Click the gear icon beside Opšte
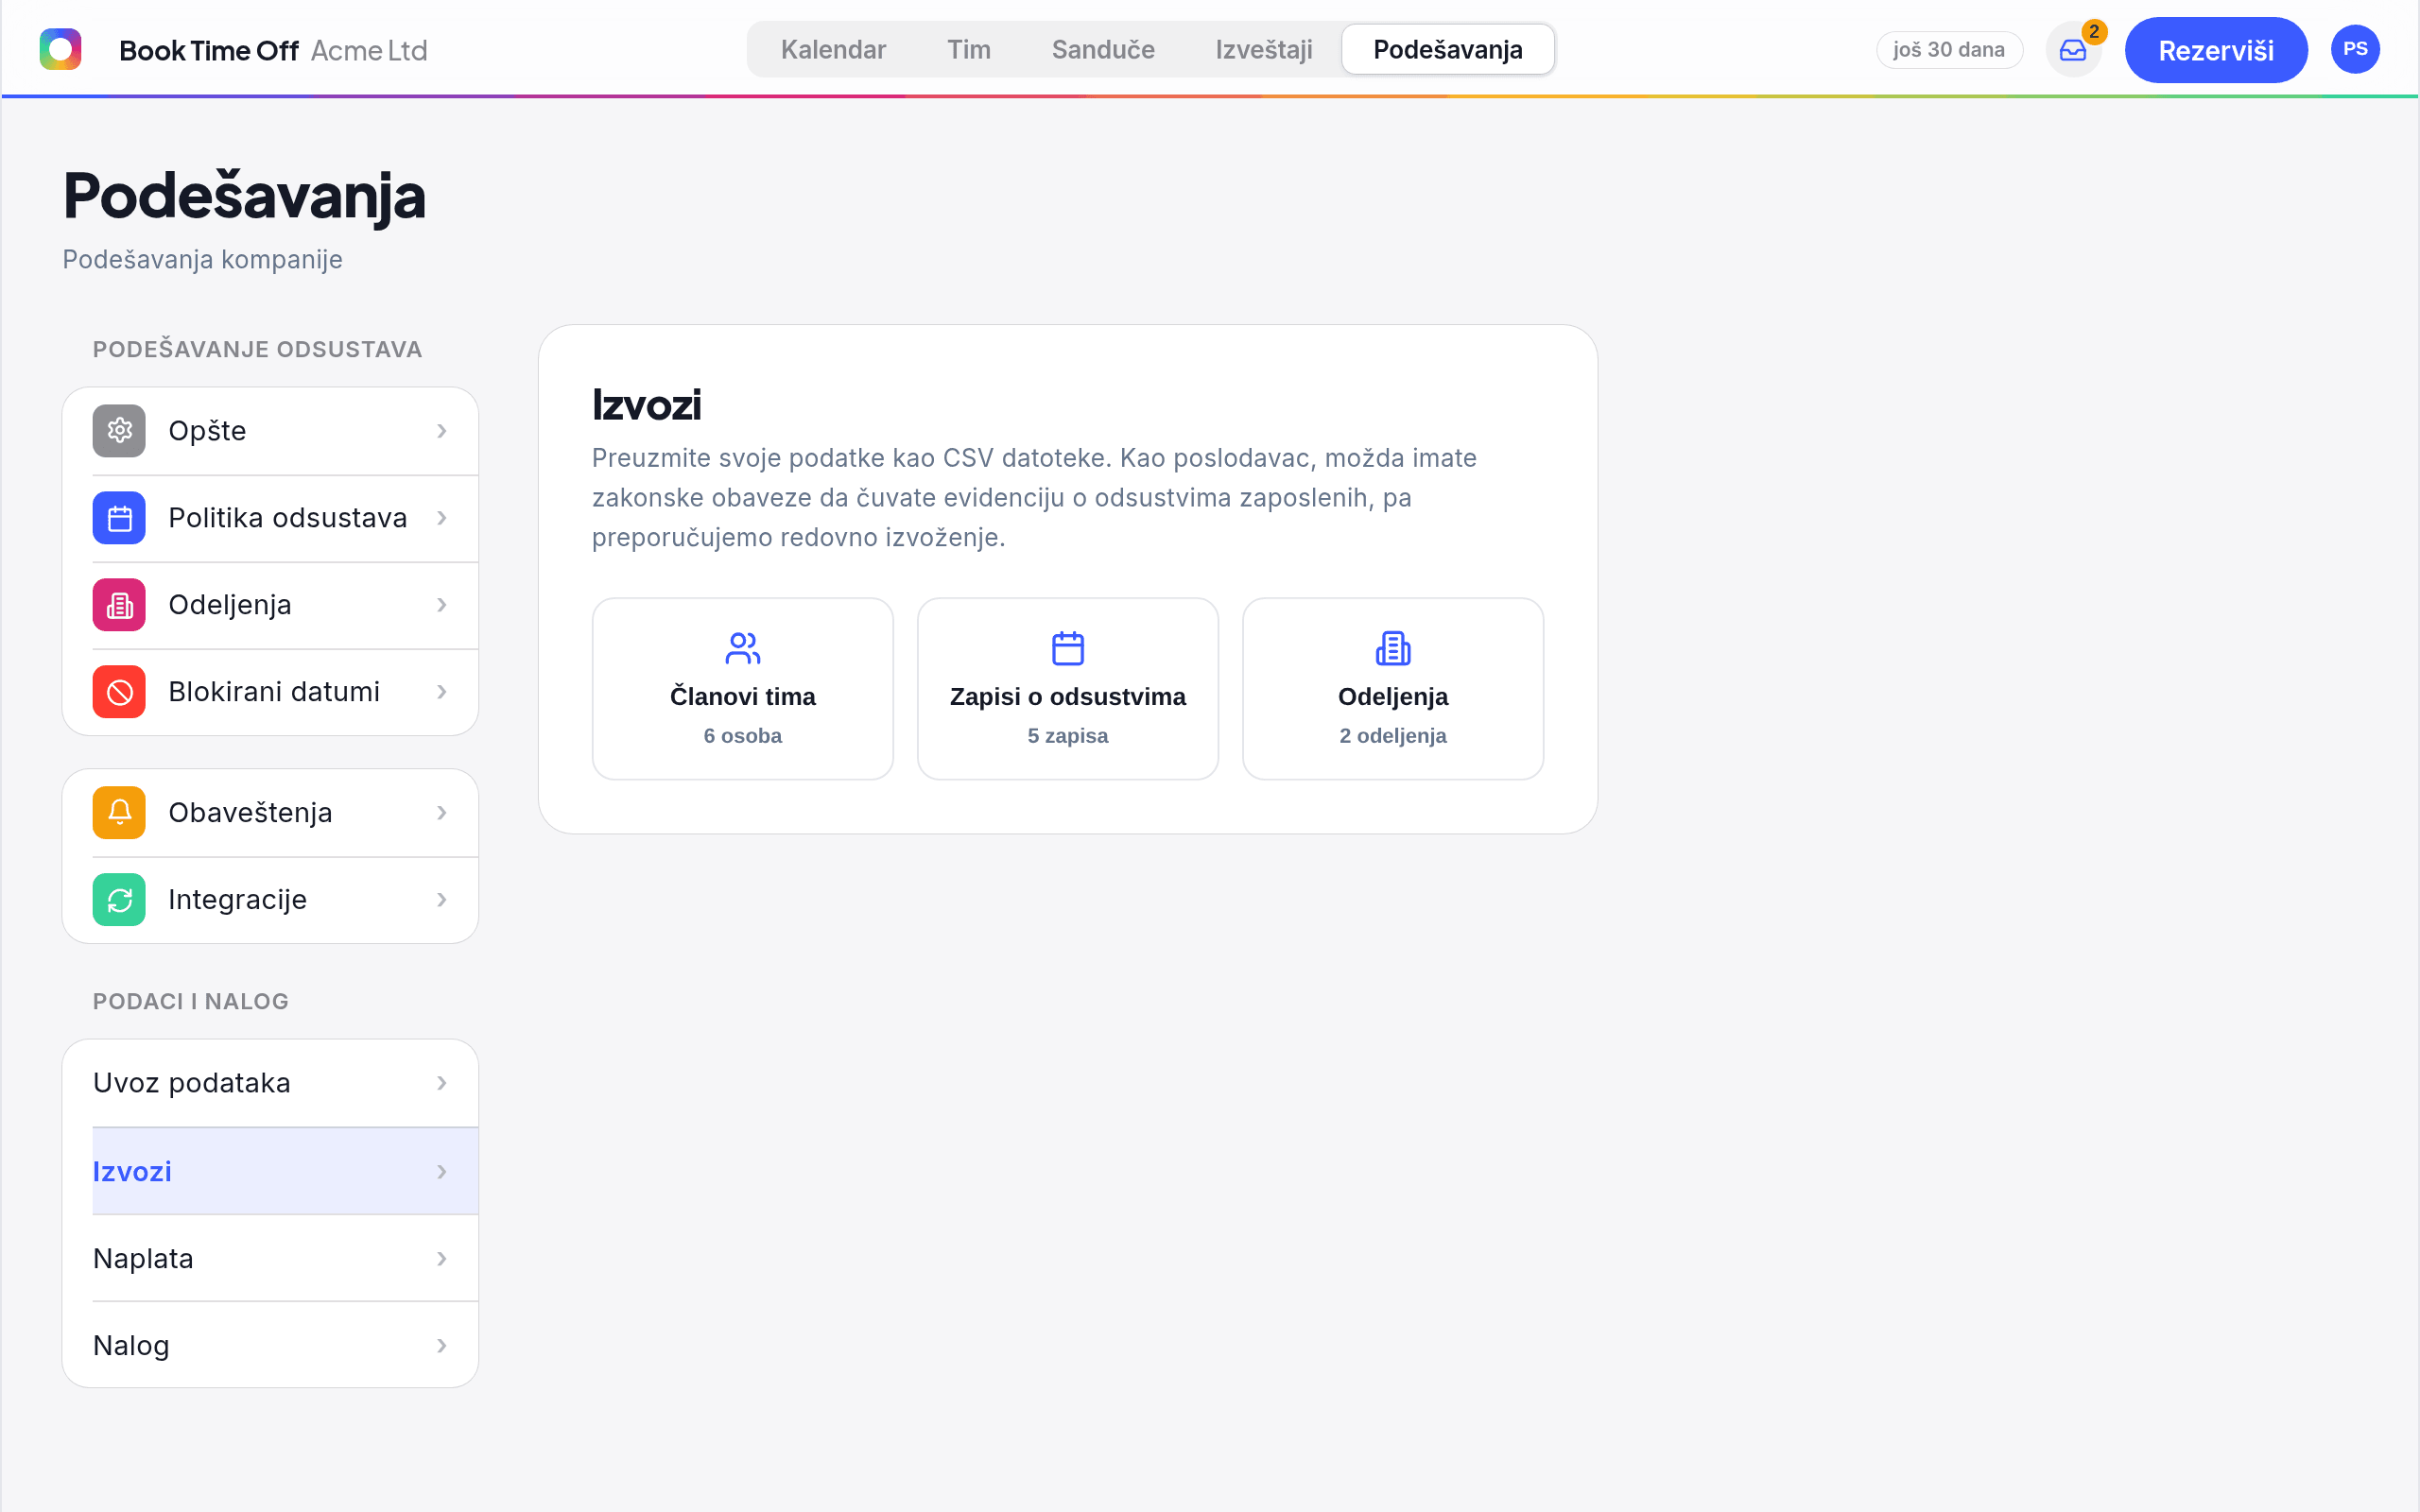The width and height of the screenshot is (2420, 1512). coord(119,431)
